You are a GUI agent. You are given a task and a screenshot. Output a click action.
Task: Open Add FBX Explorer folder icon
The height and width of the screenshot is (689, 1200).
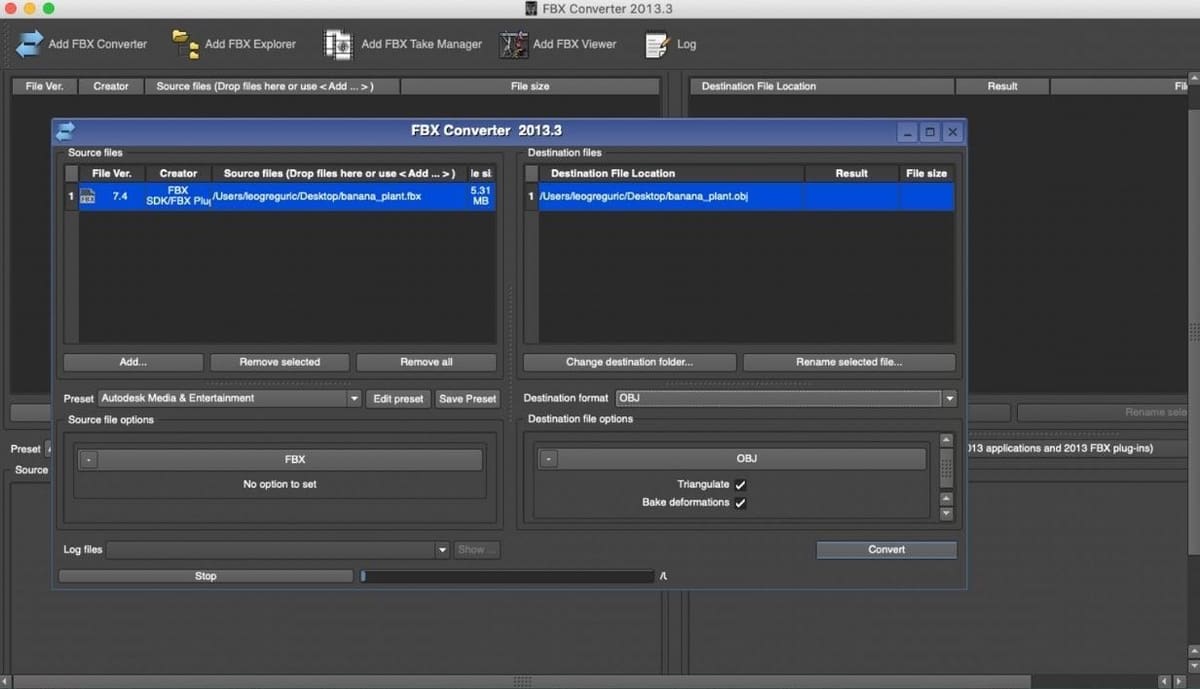point(185,44)
